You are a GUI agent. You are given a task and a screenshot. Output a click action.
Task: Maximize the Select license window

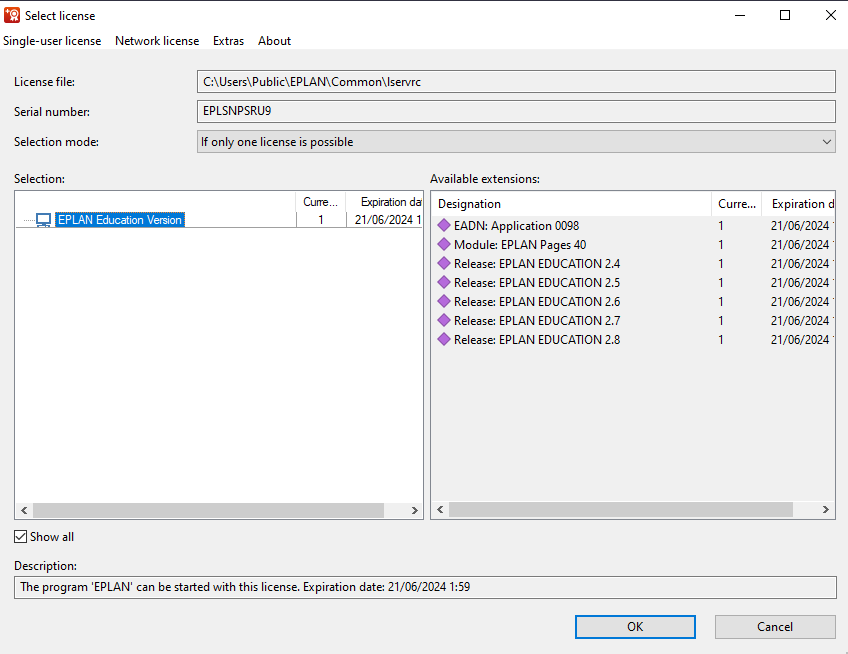coord(785,15)
